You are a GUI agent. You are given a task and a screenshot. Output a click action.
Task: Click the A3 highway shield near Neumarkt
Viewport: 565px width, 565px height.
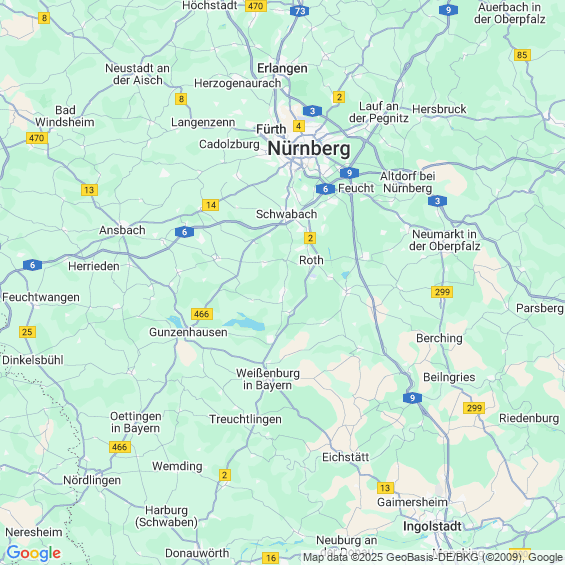point(437,201)
